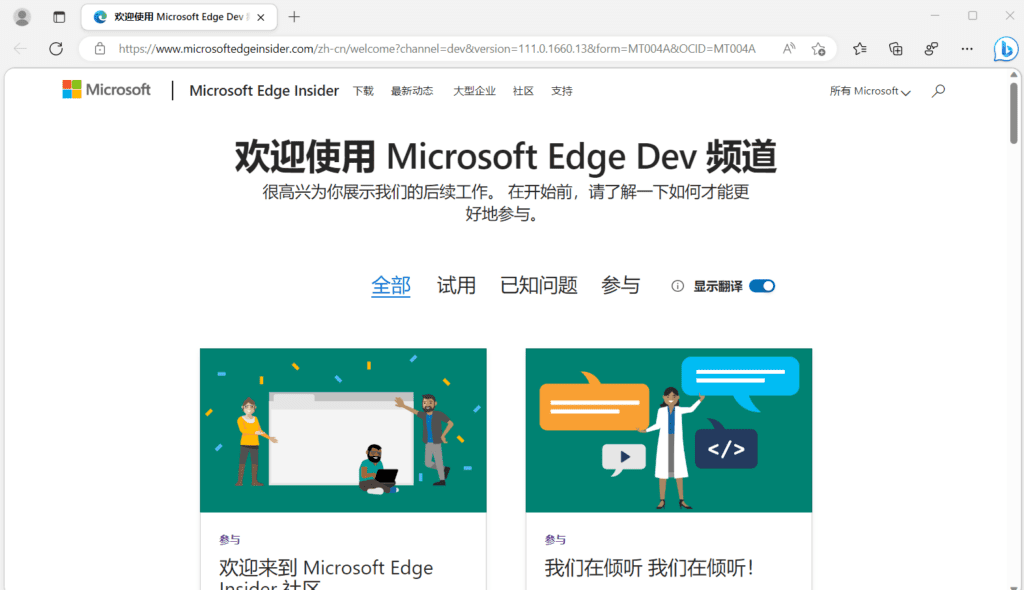This screenshot has width=1024, height=590.
Task: Add current page to favorites star
Action: [x=820, y=48]
